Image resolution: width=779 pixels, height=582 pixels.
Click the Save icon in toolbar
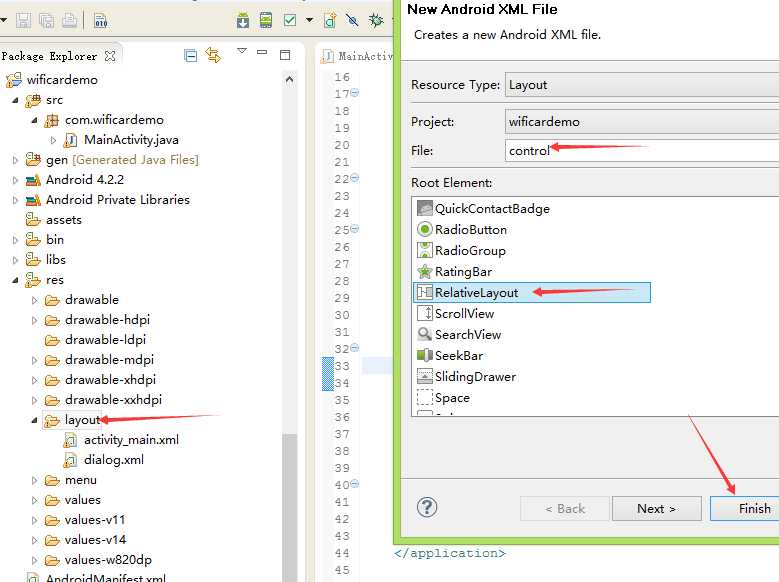point(23,20)
